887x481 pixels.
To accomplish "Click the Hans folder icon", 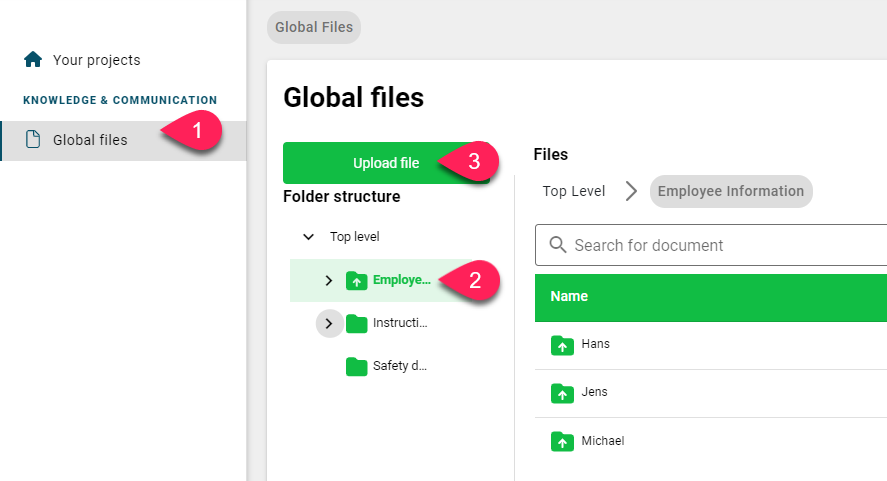I will (562, 345).
